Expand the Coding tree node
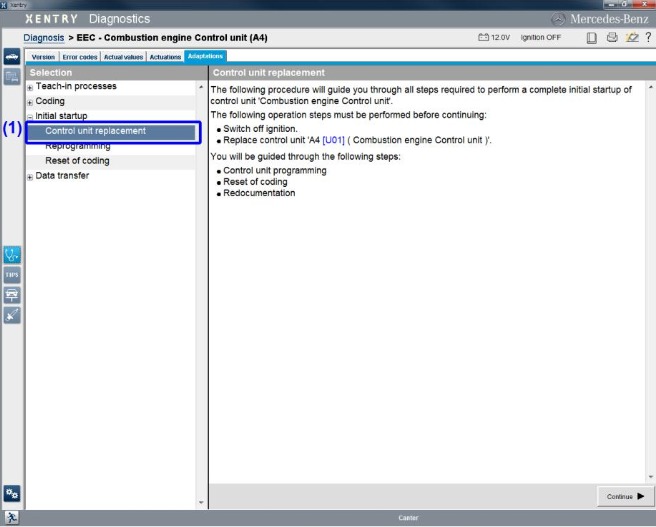656x527 pixels. [x=30, y=102]
